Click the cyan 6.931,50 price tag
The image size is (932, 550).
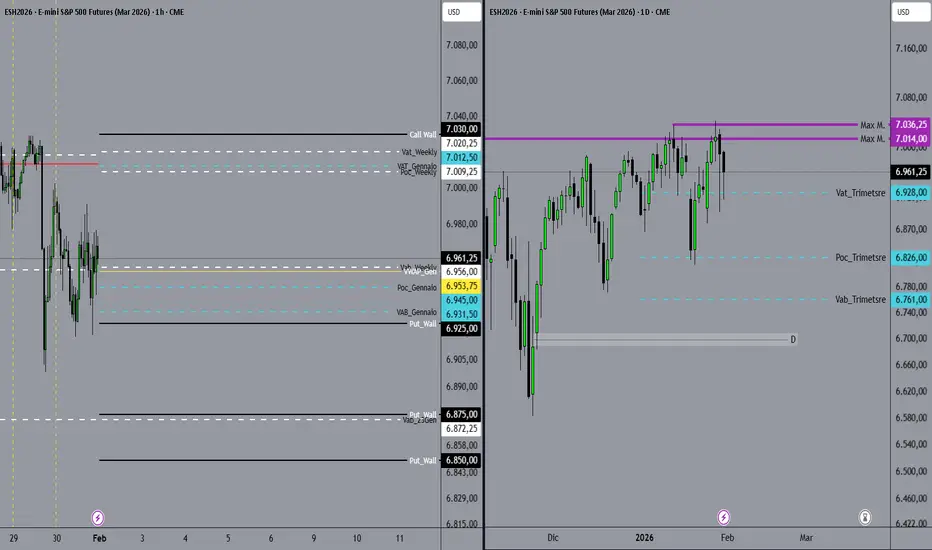tap(461, 315)
